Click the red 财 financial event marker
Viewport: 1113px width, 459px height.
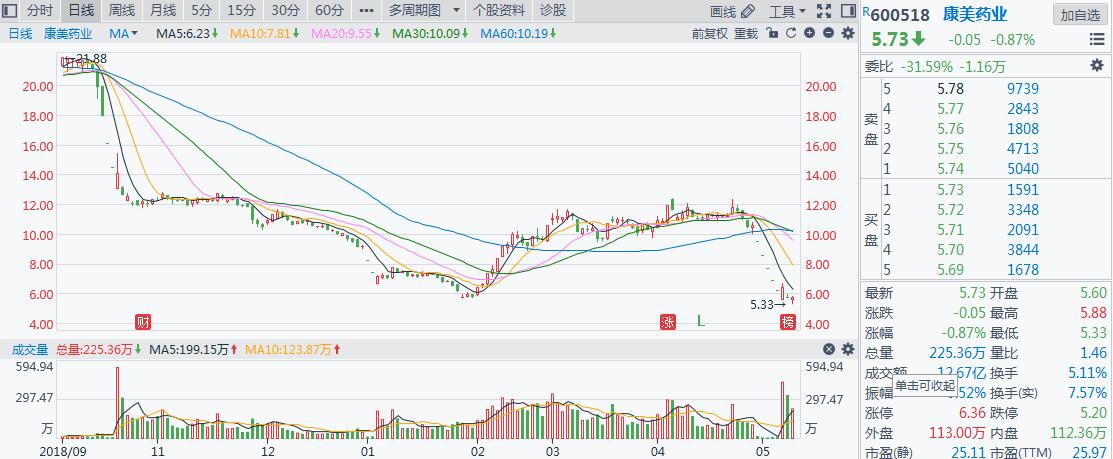[x=143, y=322]
